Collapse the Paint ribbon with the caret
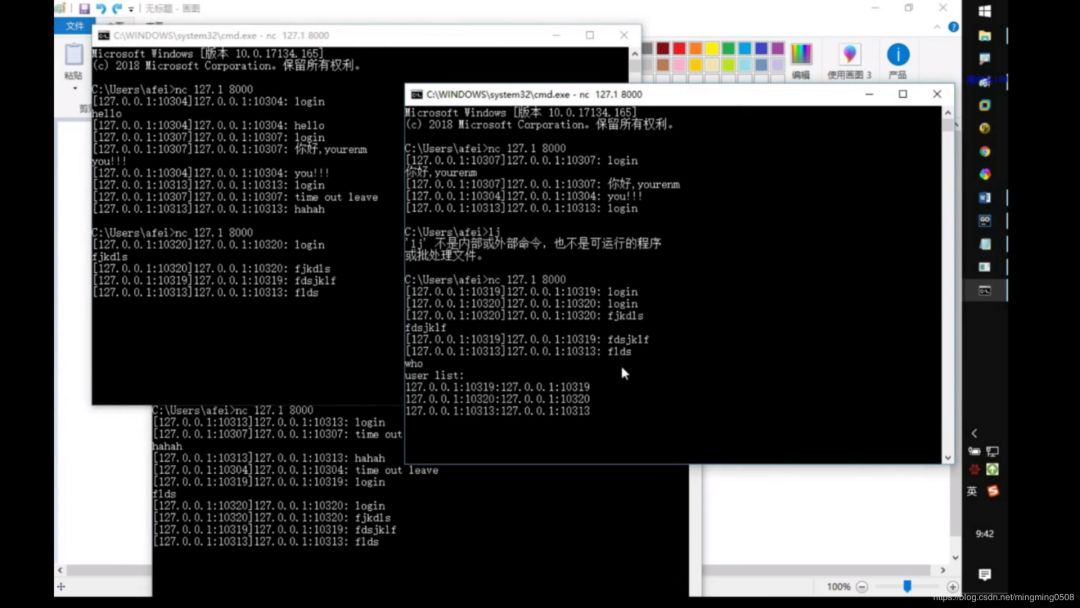The width and height of the screenshot is (1080, 608). point(937,27)
